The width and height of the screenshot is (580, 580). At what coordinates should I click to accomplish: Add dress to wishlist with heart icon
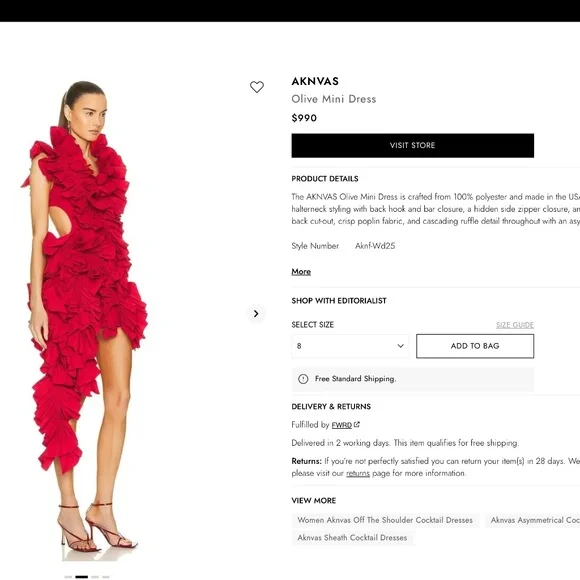point(257,87)
